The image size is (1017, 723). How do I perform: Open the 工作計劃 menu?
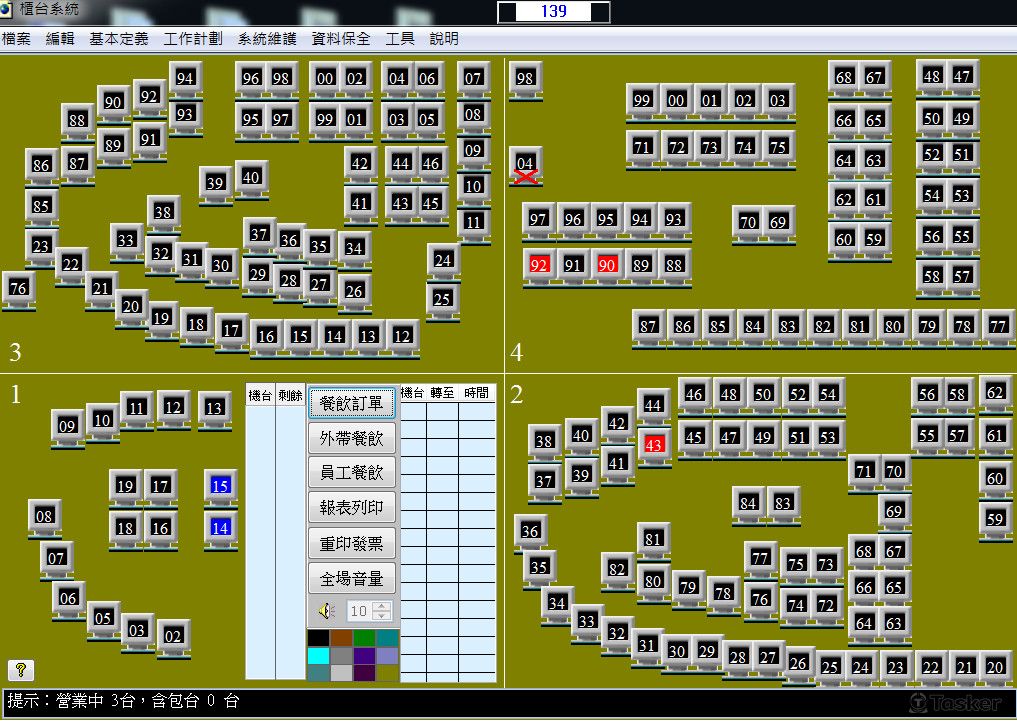[x=193, y=39]
